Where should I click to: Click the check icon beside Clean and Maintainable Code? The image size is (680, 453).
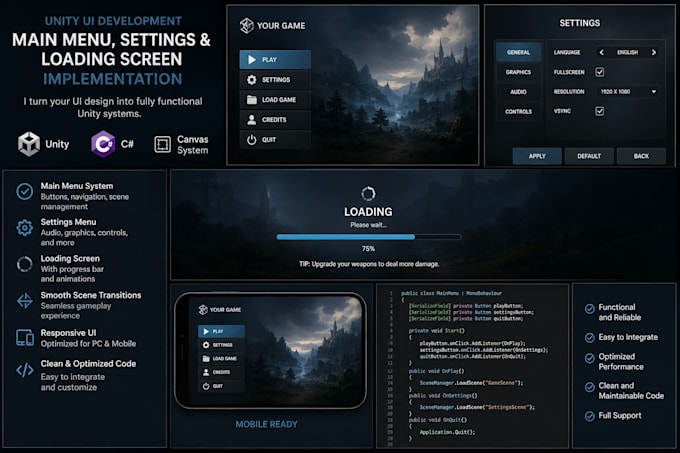(x=590, y=387)
